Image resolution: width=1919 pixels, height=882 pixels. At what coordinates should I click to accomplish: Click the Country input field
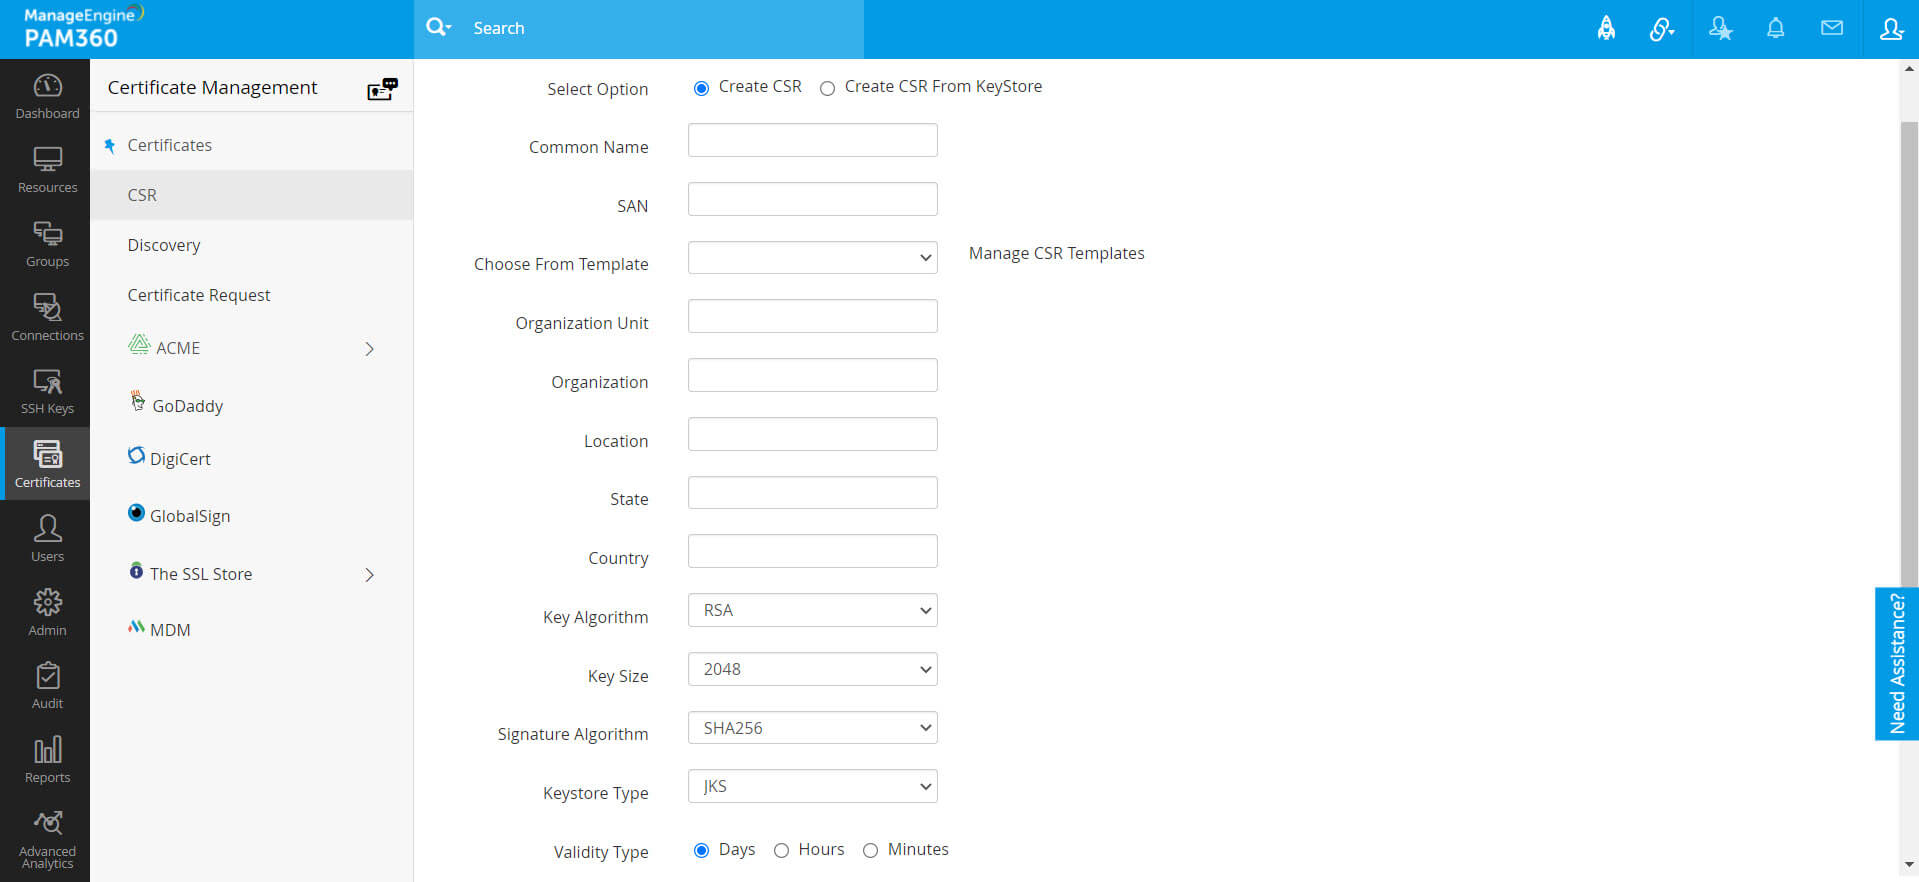tap(813, 551)
